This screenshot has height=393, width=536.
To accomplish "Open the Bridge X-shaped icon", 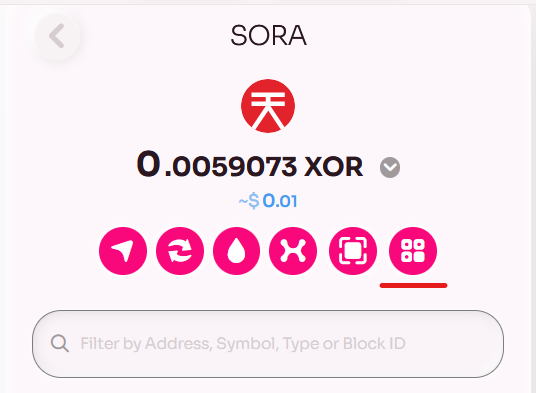I will (x=293, y=251).
